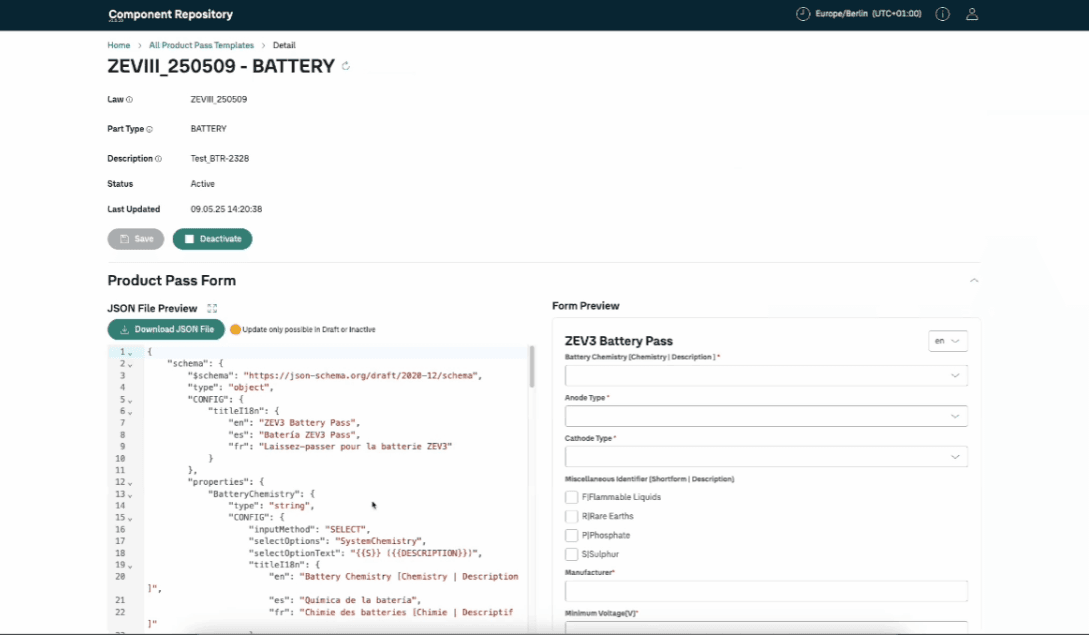Open the user profile icon
This screenshot has height=635, width=1089.
[x=971, y=14]
